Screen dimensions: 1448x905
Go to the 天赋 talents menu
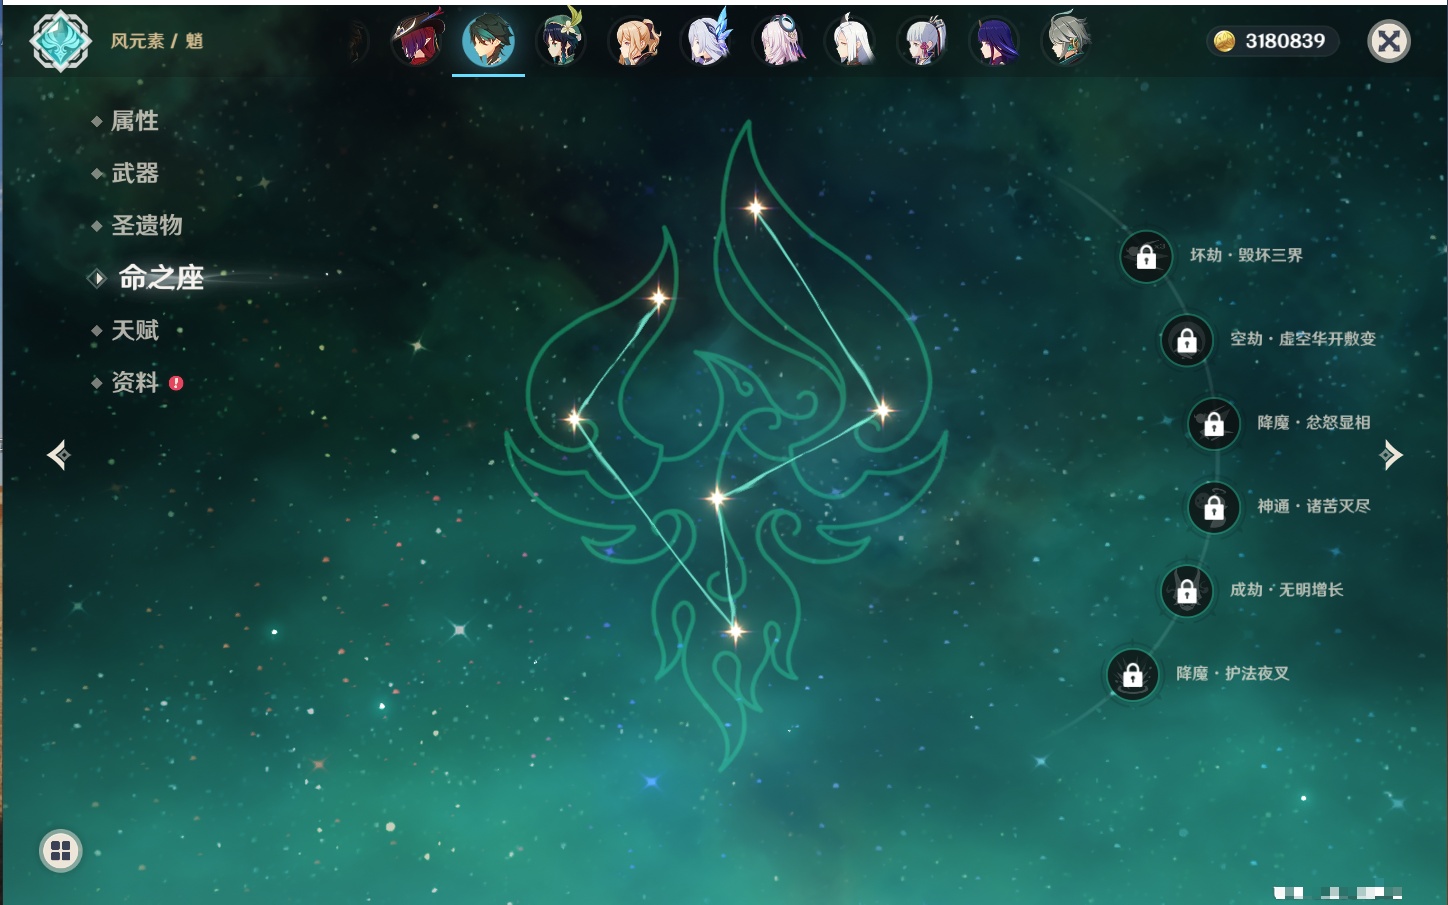pos(134,330)
